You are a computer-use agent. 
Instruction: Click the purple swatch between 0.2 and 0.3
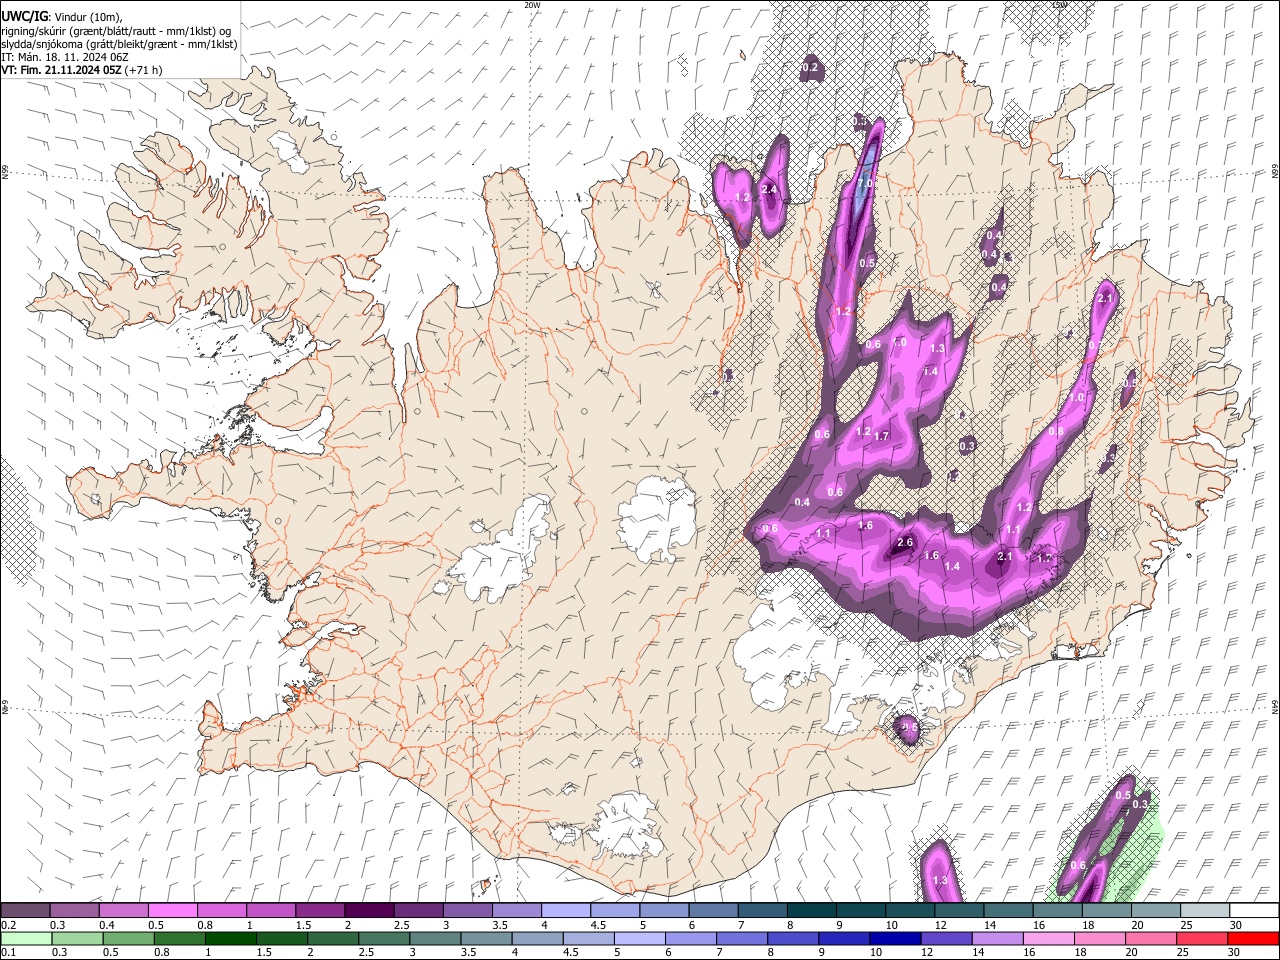click(25, 910)
